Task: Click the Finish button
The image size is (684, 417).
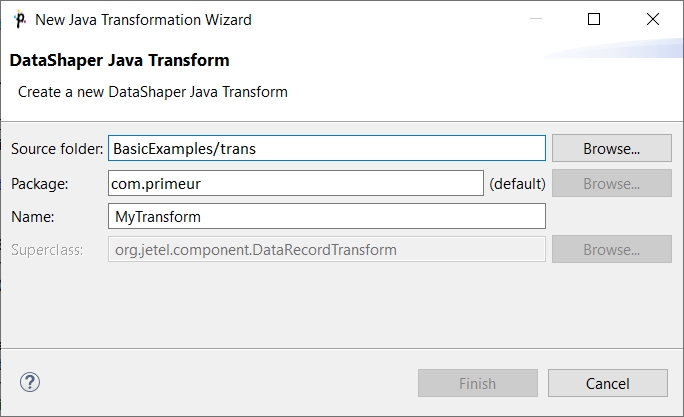Action: click(x=478, y=383)
